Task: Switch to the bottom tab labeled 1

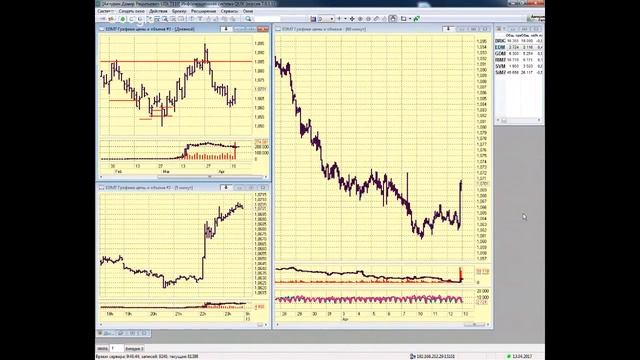Action: point(116,349)
